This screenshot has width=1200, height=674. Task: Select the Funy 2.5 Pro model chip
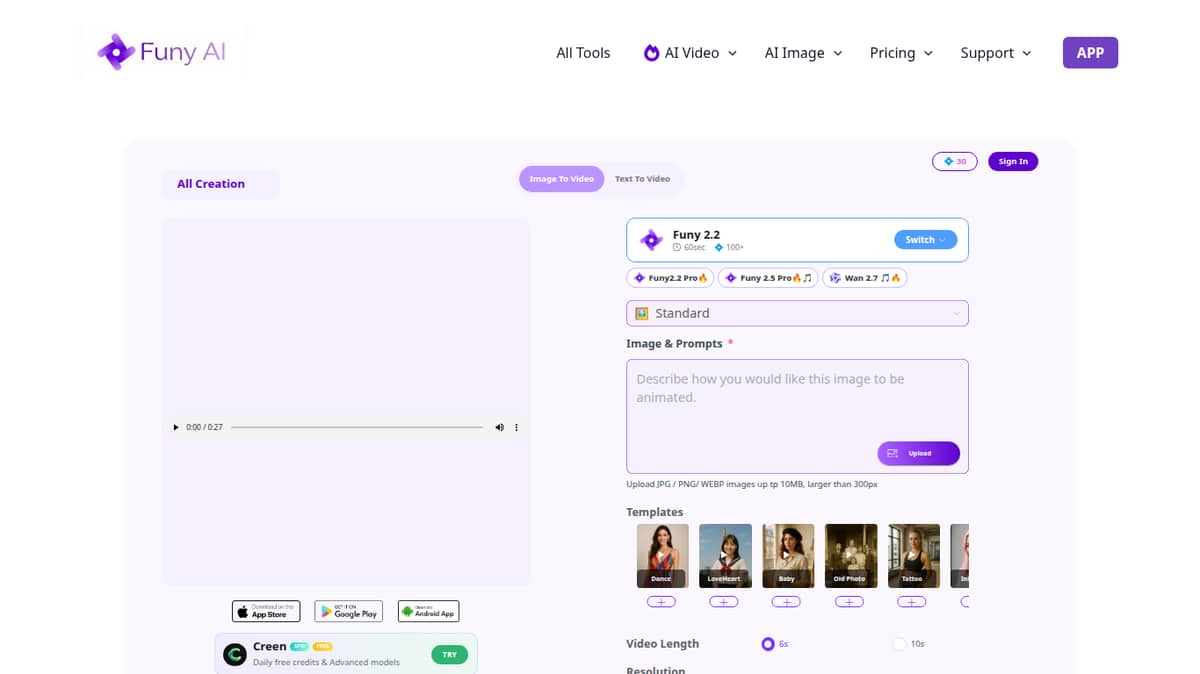(x=768, y=278)
